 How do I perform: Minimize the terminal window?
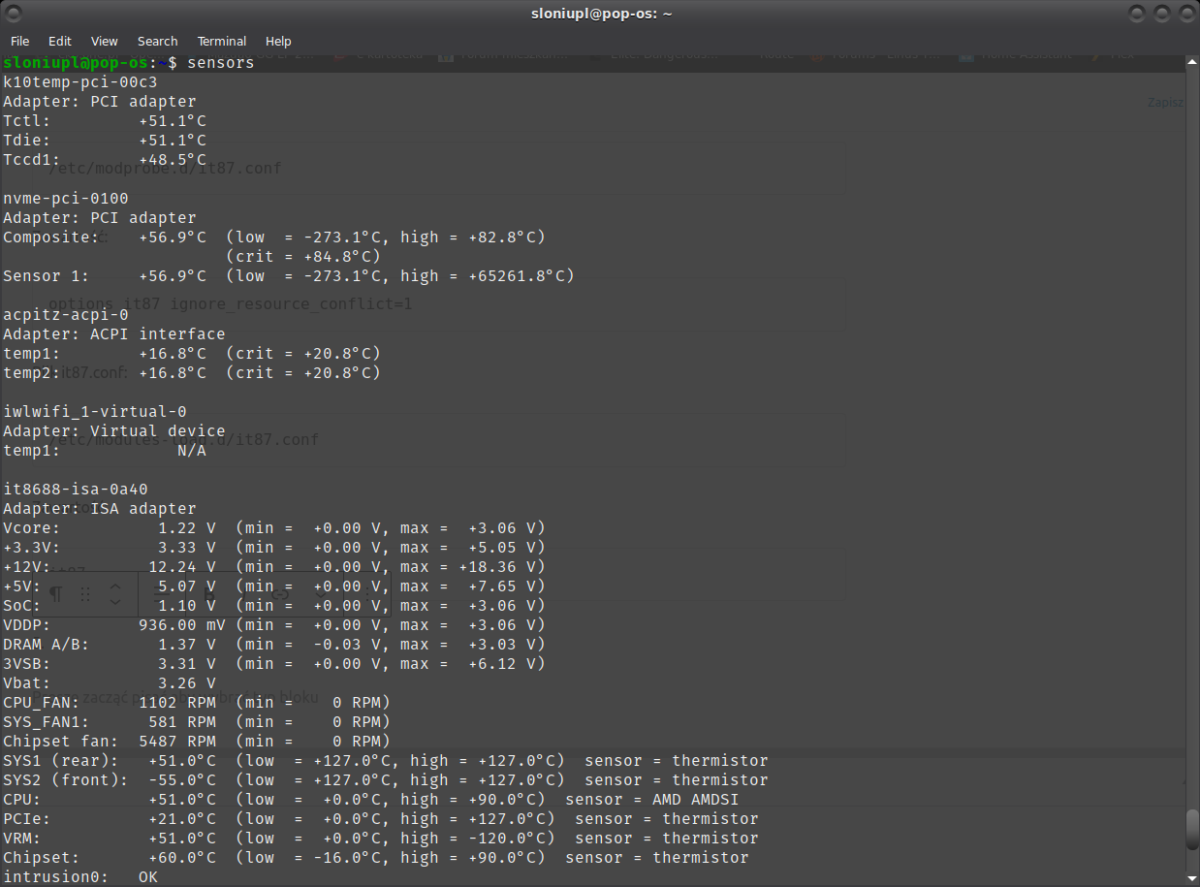tap(1138, 13)
